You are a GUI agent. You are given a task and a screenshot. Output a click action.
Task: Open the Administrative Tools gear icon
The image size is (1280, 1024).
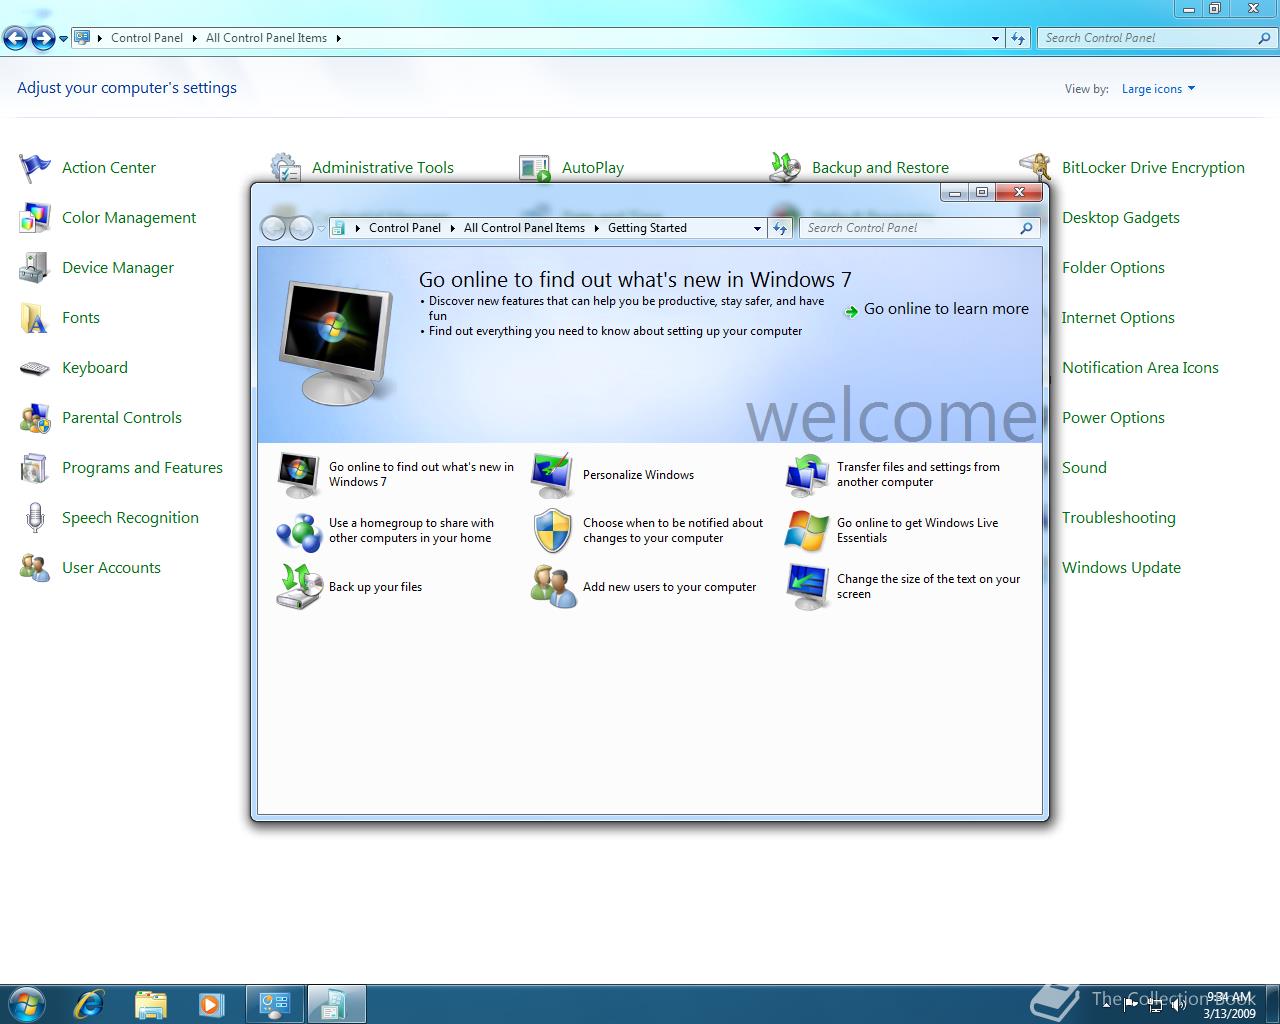[x=285, y=168]
